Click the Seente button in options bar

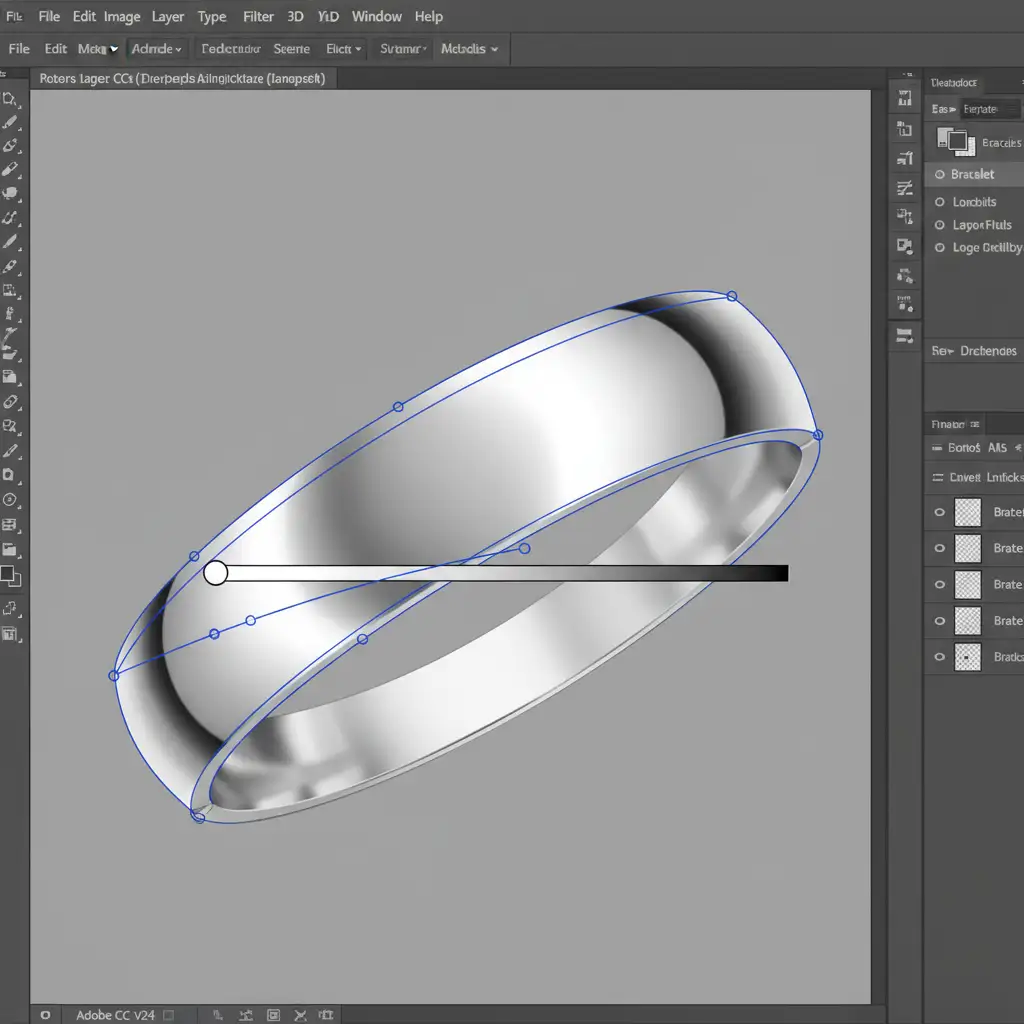click(291, 49)
